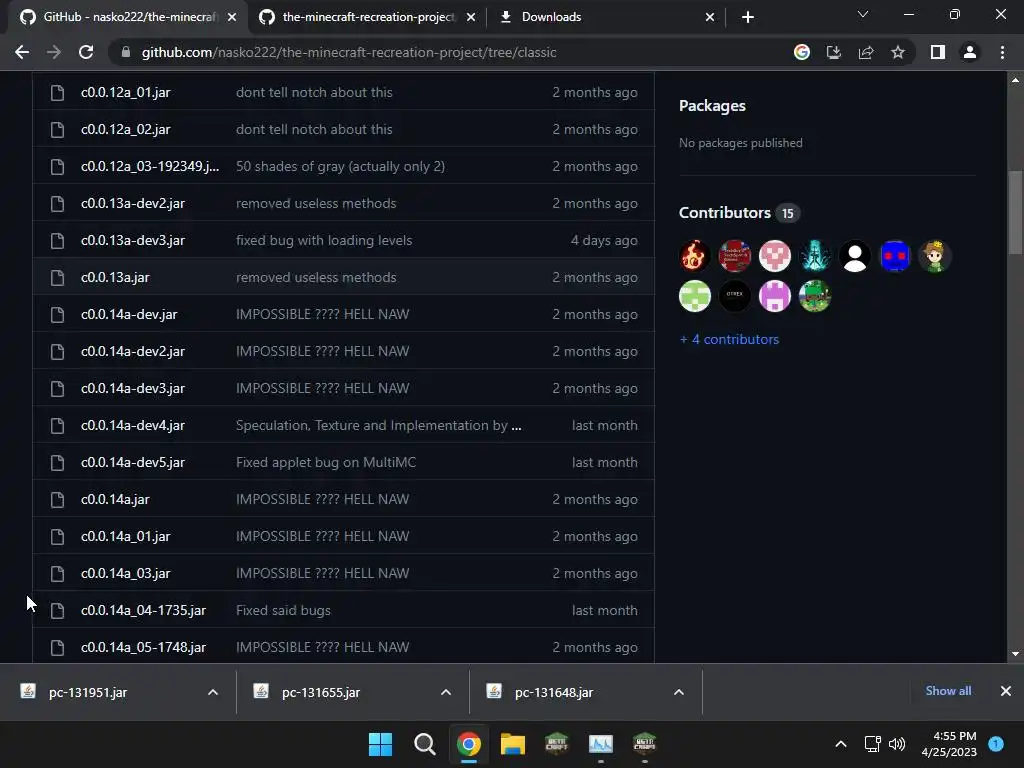1024x768 pixels.
Task: Click '+ 4 contributors' link
Action: pyautogui.click(x=729, y=339)
